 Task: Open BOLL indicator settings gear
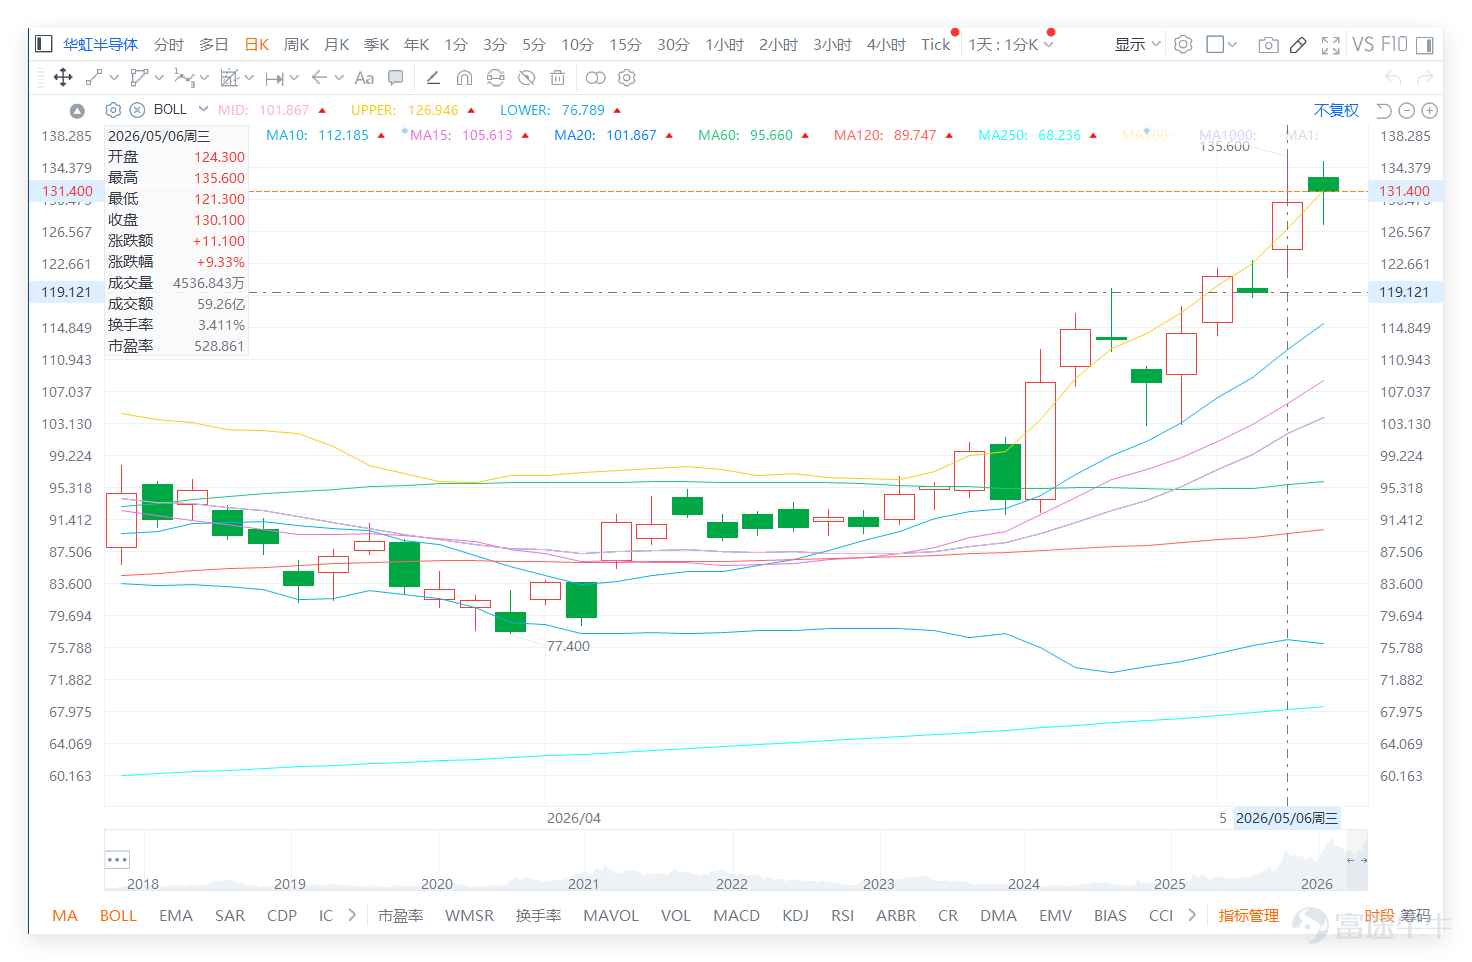click(113, 110)
